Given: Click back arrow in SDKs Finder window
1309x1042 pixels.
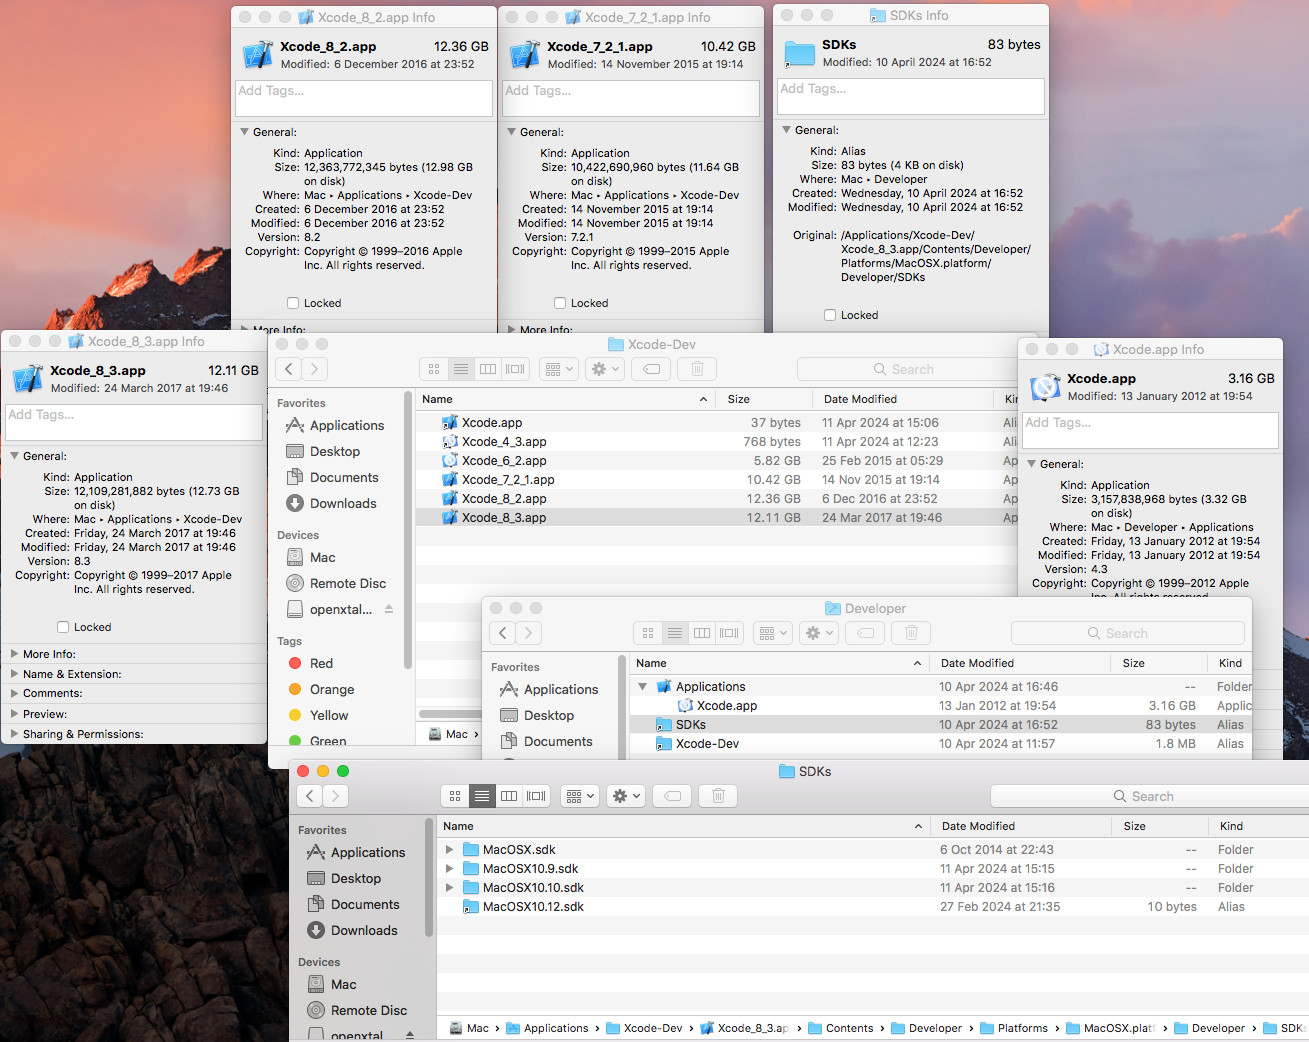Looking at the screenshot, I should click(x=310, y=796).
